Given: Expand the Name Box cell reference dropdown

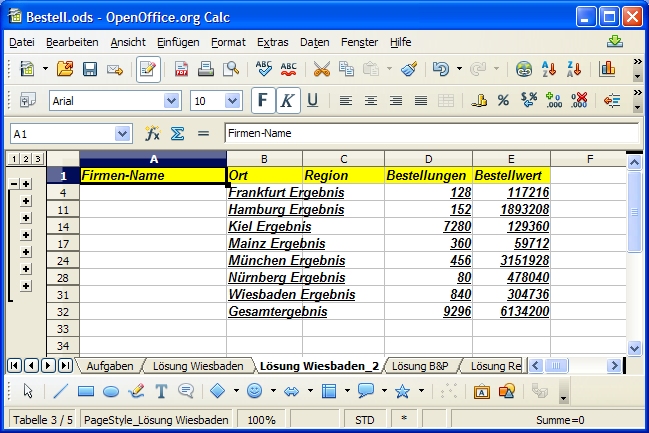Looking at the screenshot, I should click(x=123, y=133).
